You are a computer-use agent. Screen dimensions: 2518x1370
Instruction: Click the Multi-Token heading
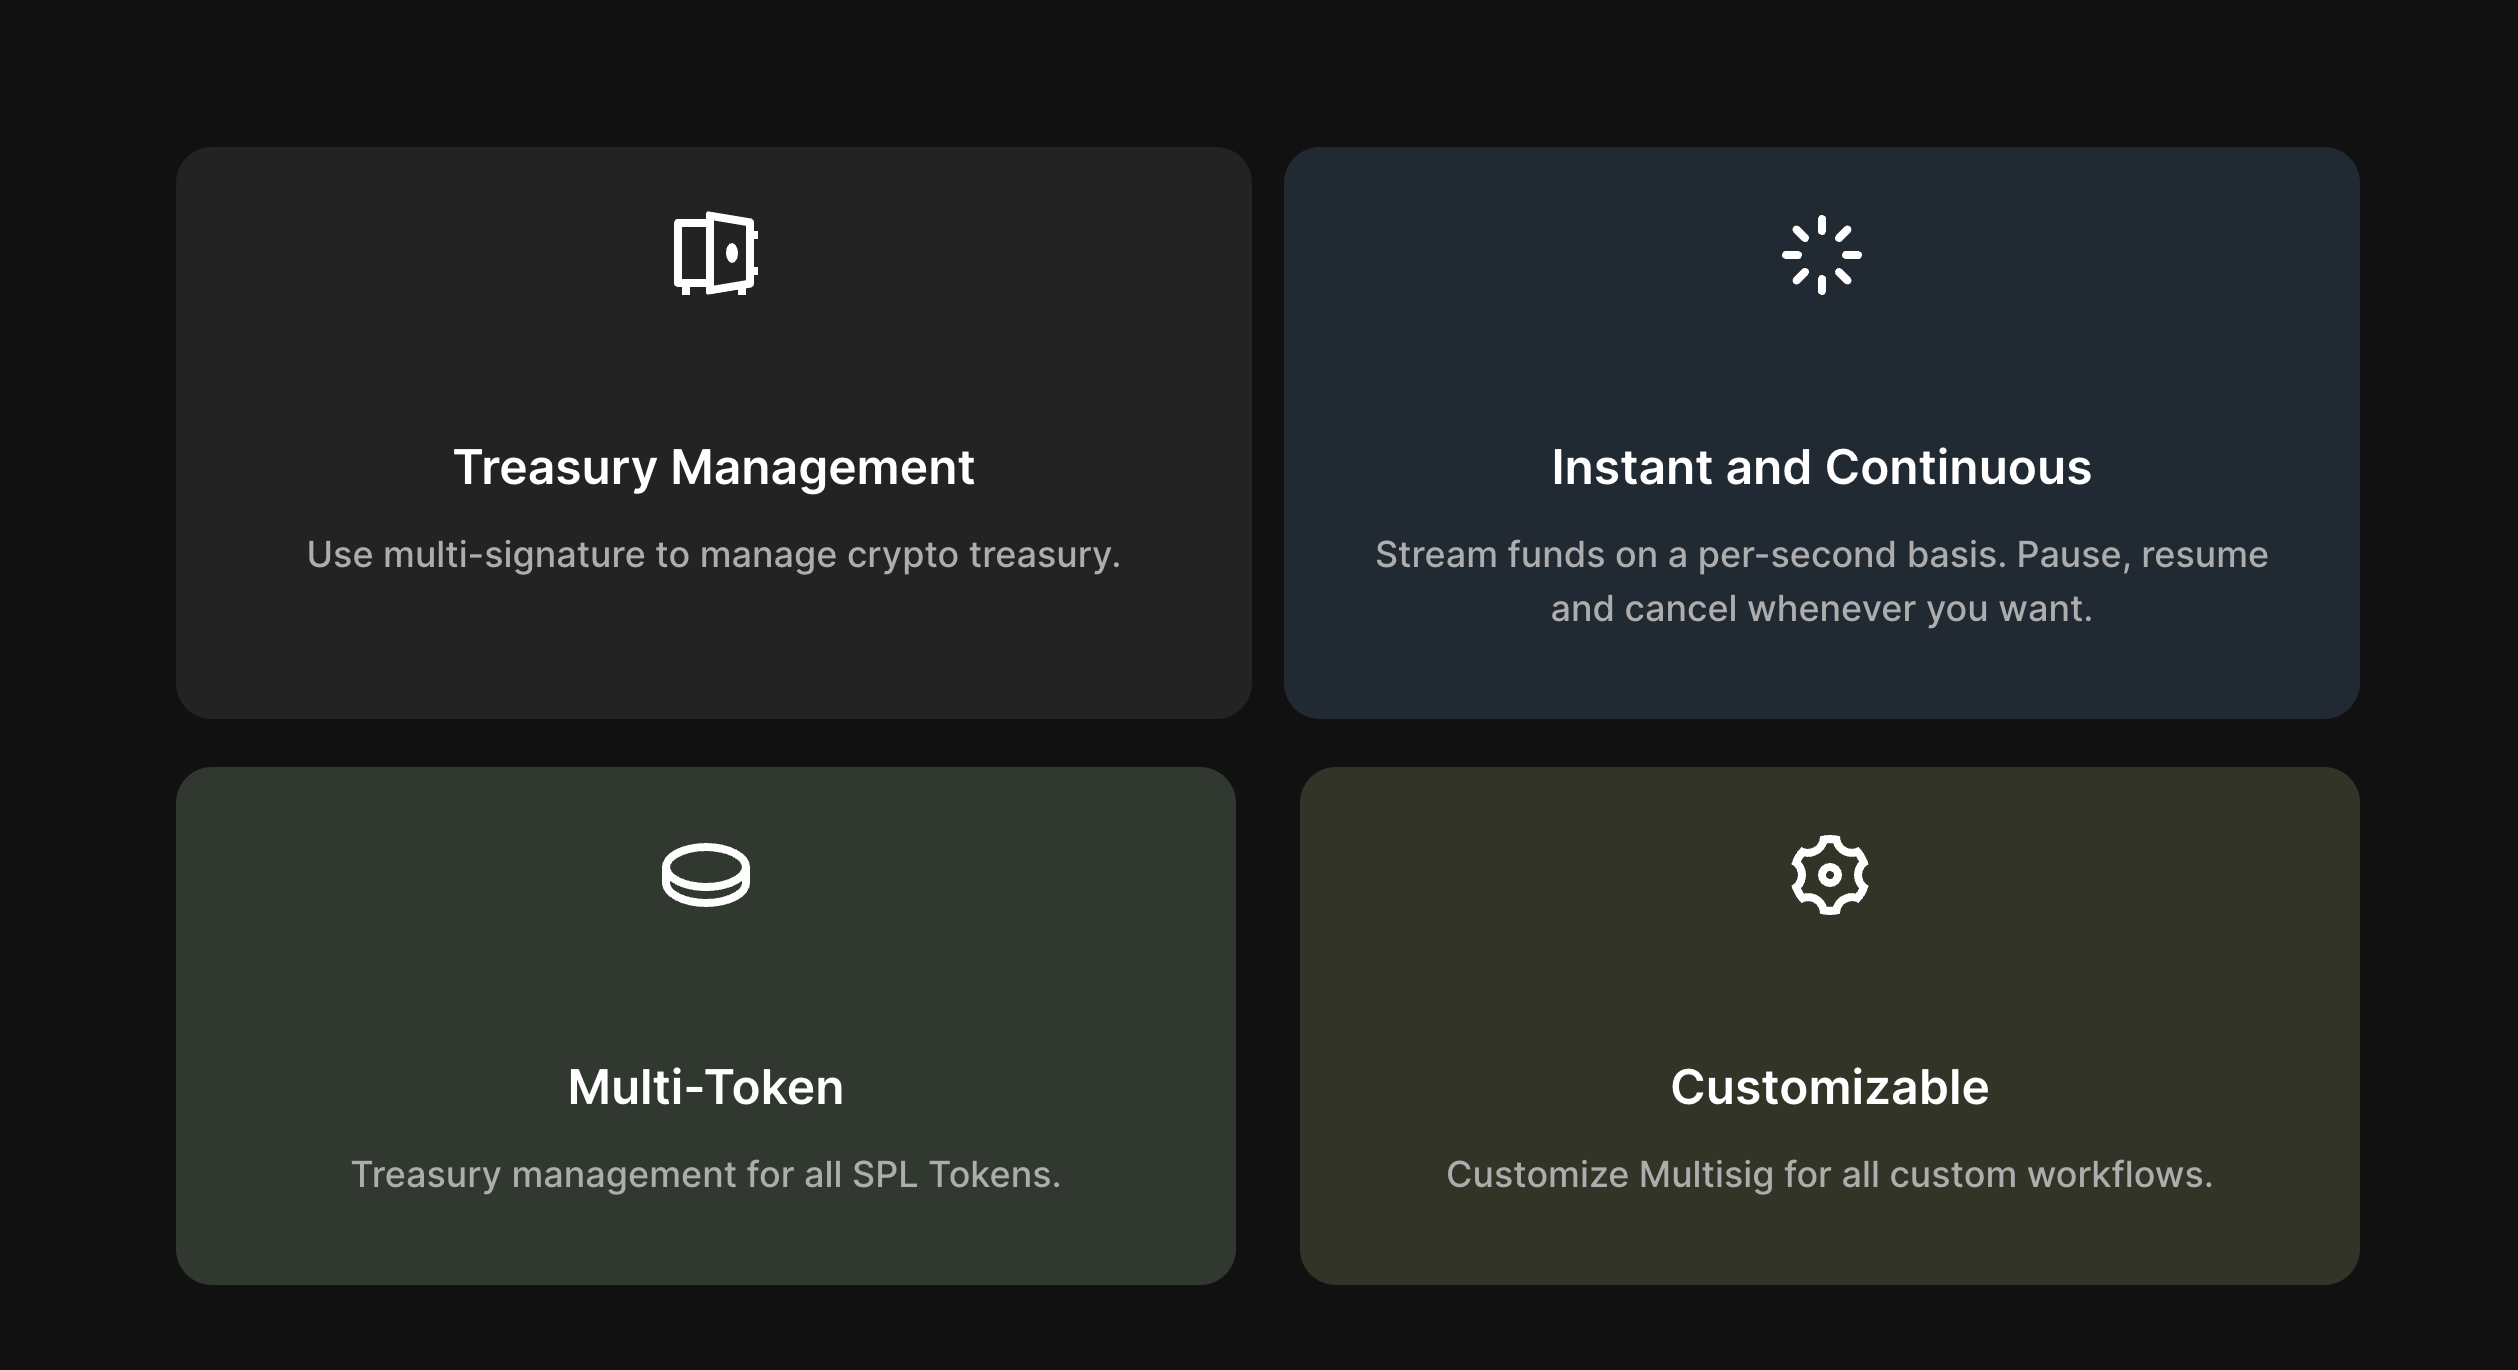tap(705, 1088)
